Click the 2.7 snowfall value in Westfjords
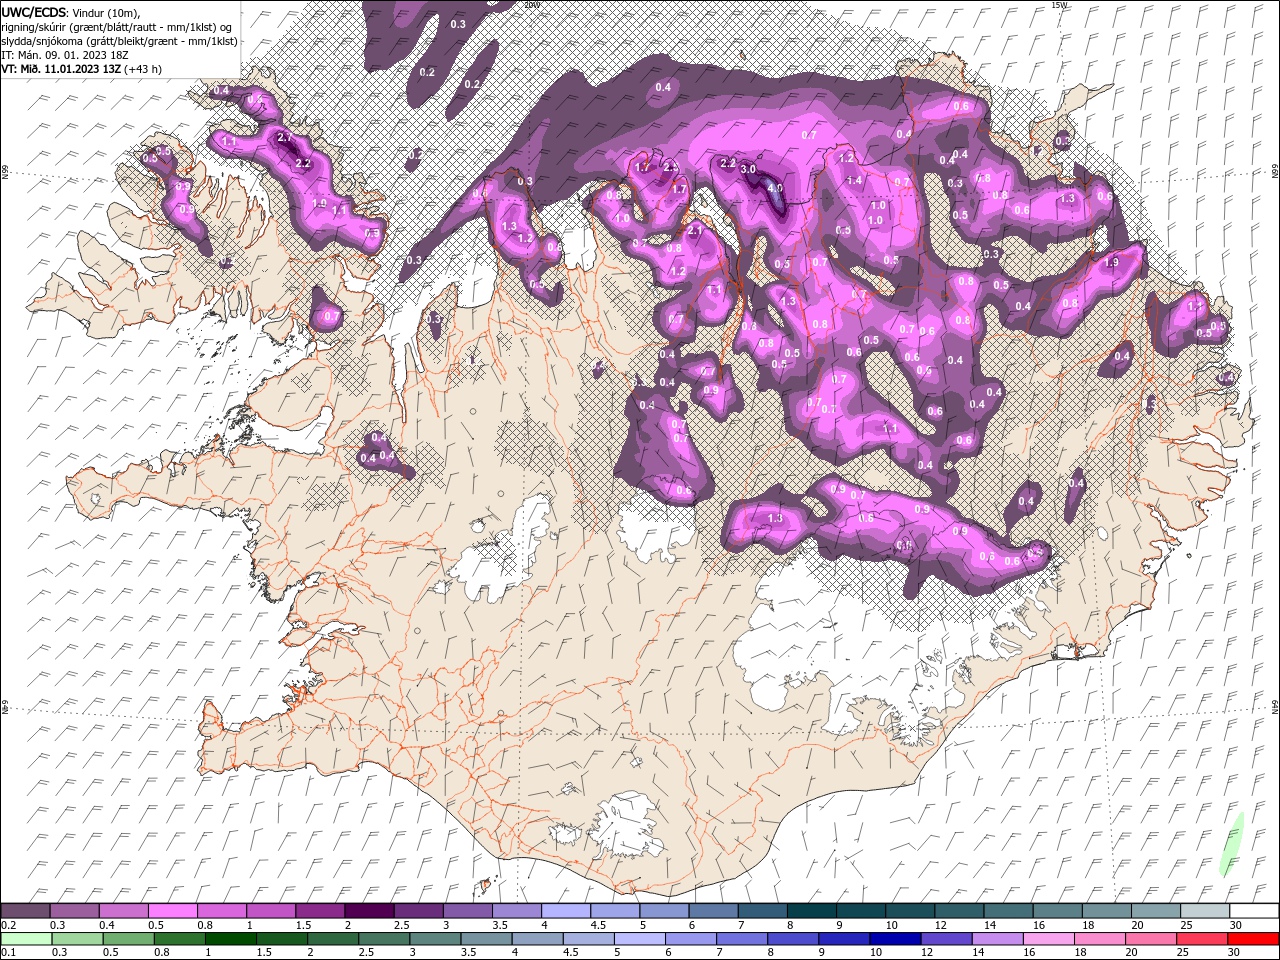This screenshot has height=960, width=1280. tap(284, 137)
